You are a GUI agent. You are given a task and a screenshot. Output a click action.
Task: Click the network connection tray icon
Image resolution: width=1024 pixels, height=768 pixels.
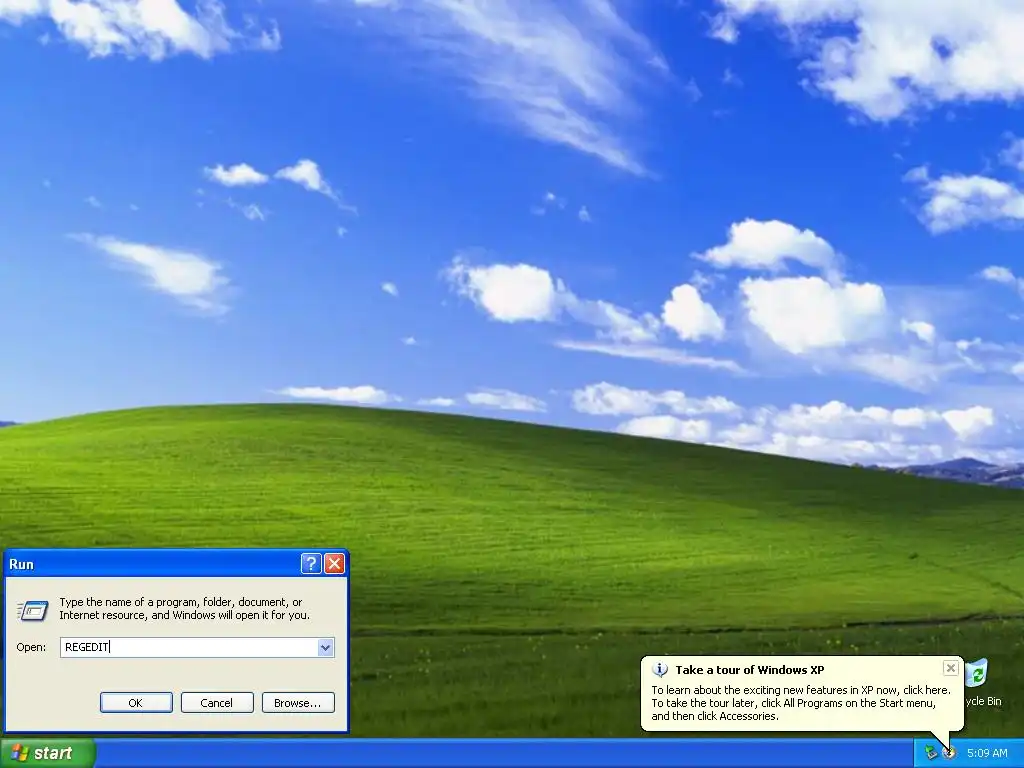(931, 753)
